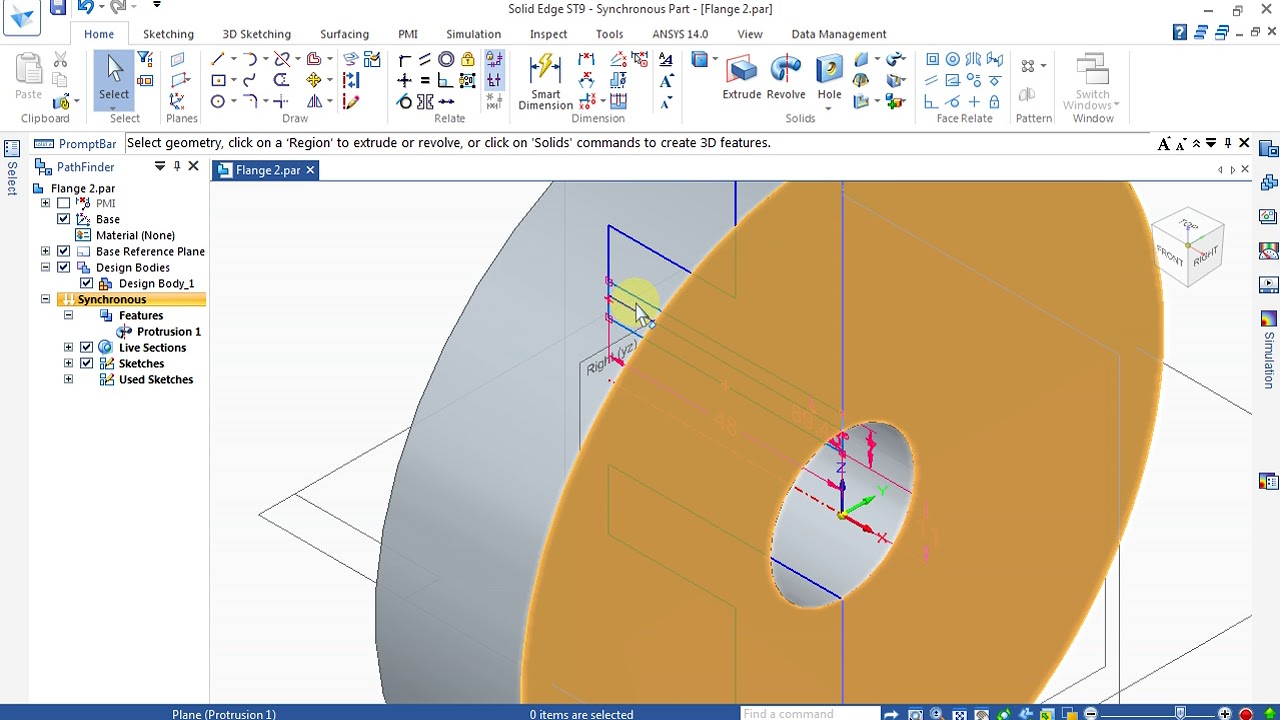Click the red record button in status bar
Screen dimensions: 1280x720
[1246, 713]
